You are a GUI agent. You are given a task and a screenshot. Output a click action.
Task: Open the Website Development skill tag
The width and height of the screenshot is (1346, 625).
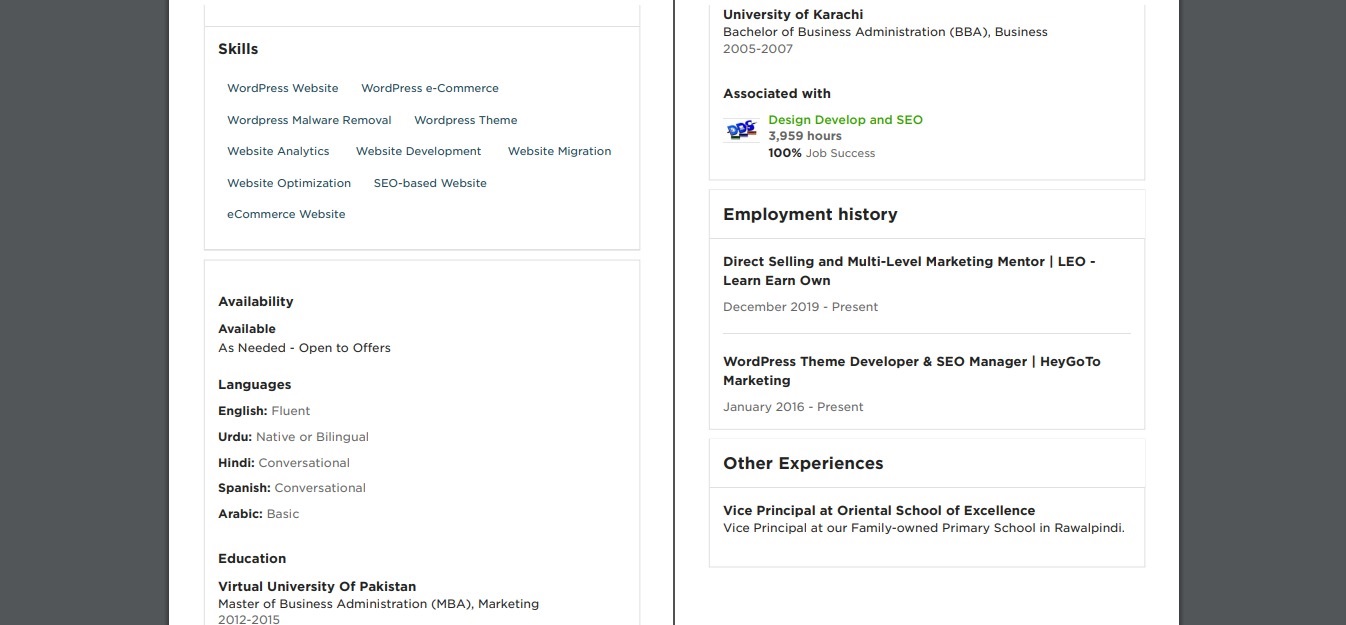tap(419, 151)
